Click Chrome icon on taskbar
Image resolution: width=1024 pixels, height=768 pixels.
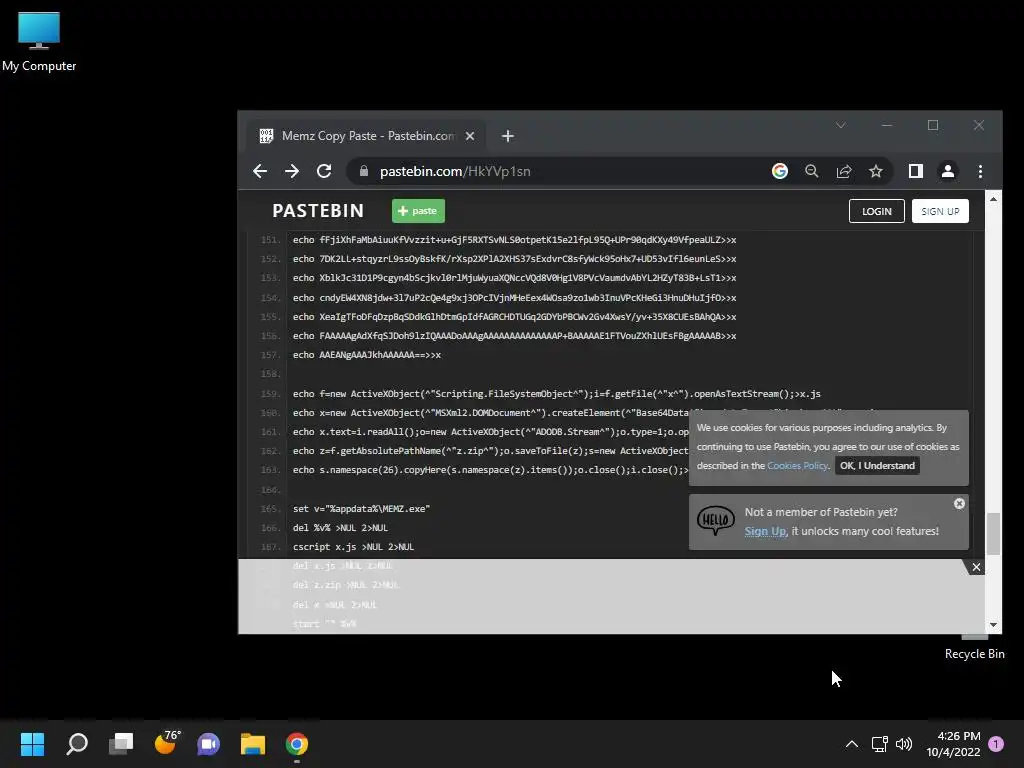297,744
